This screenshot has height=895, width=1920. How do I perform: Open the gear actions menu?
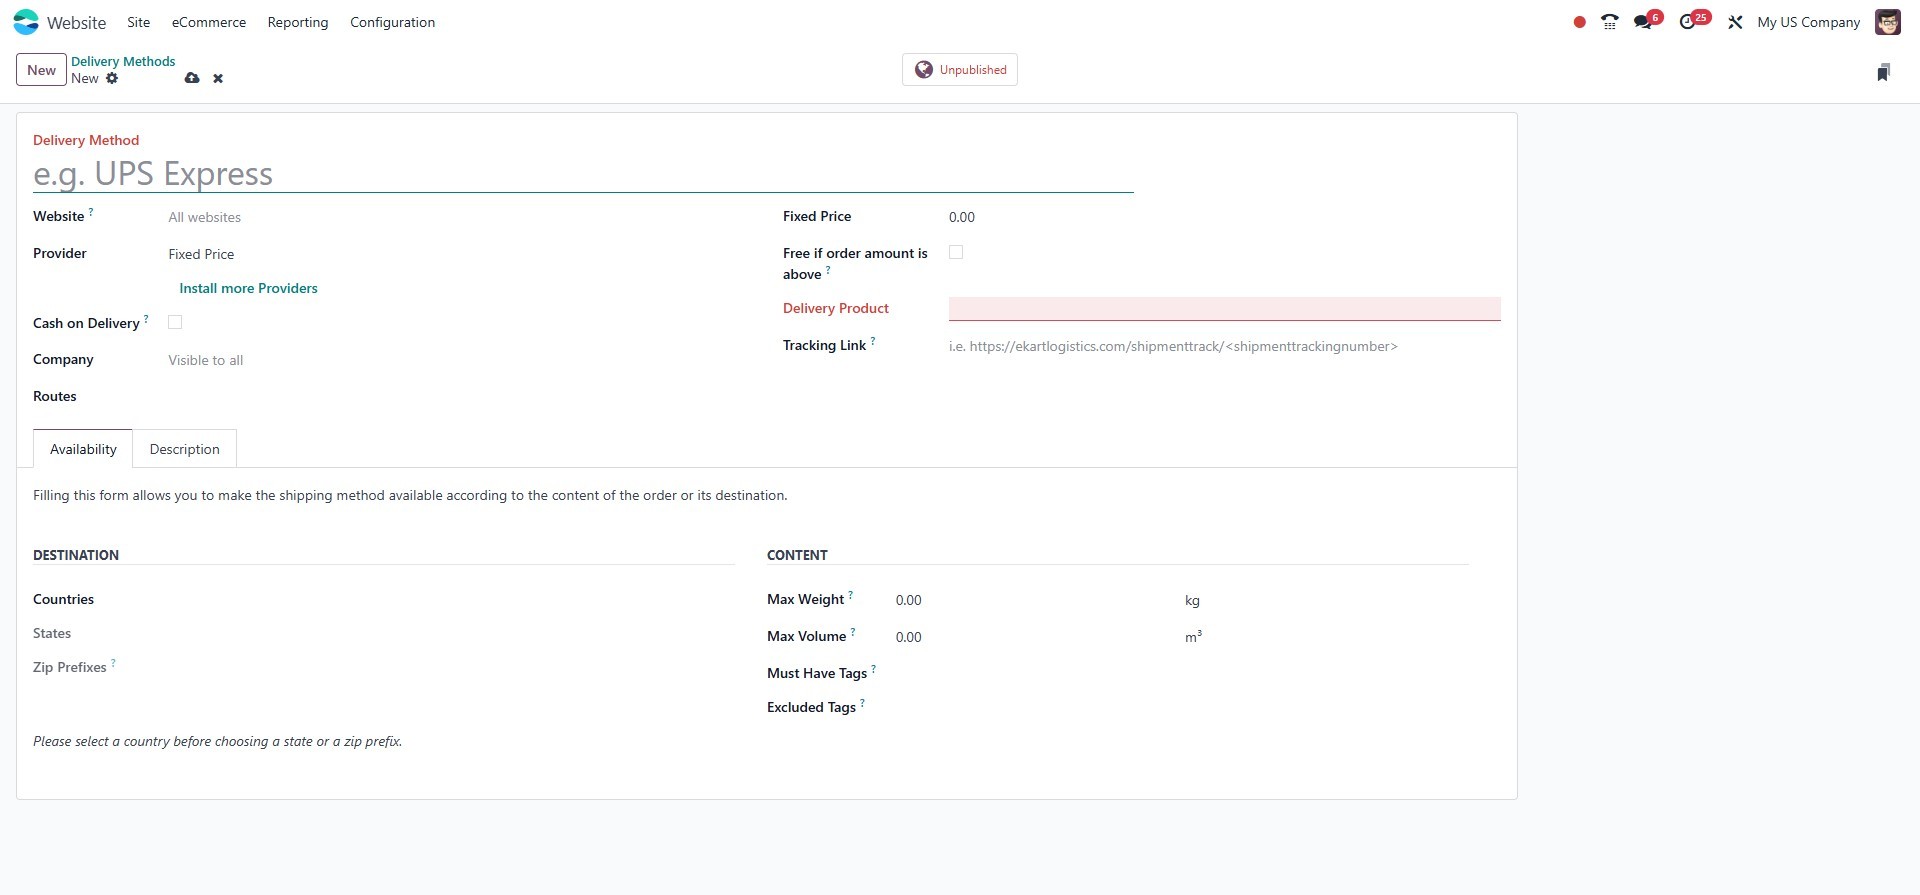[x=112, y=78]
